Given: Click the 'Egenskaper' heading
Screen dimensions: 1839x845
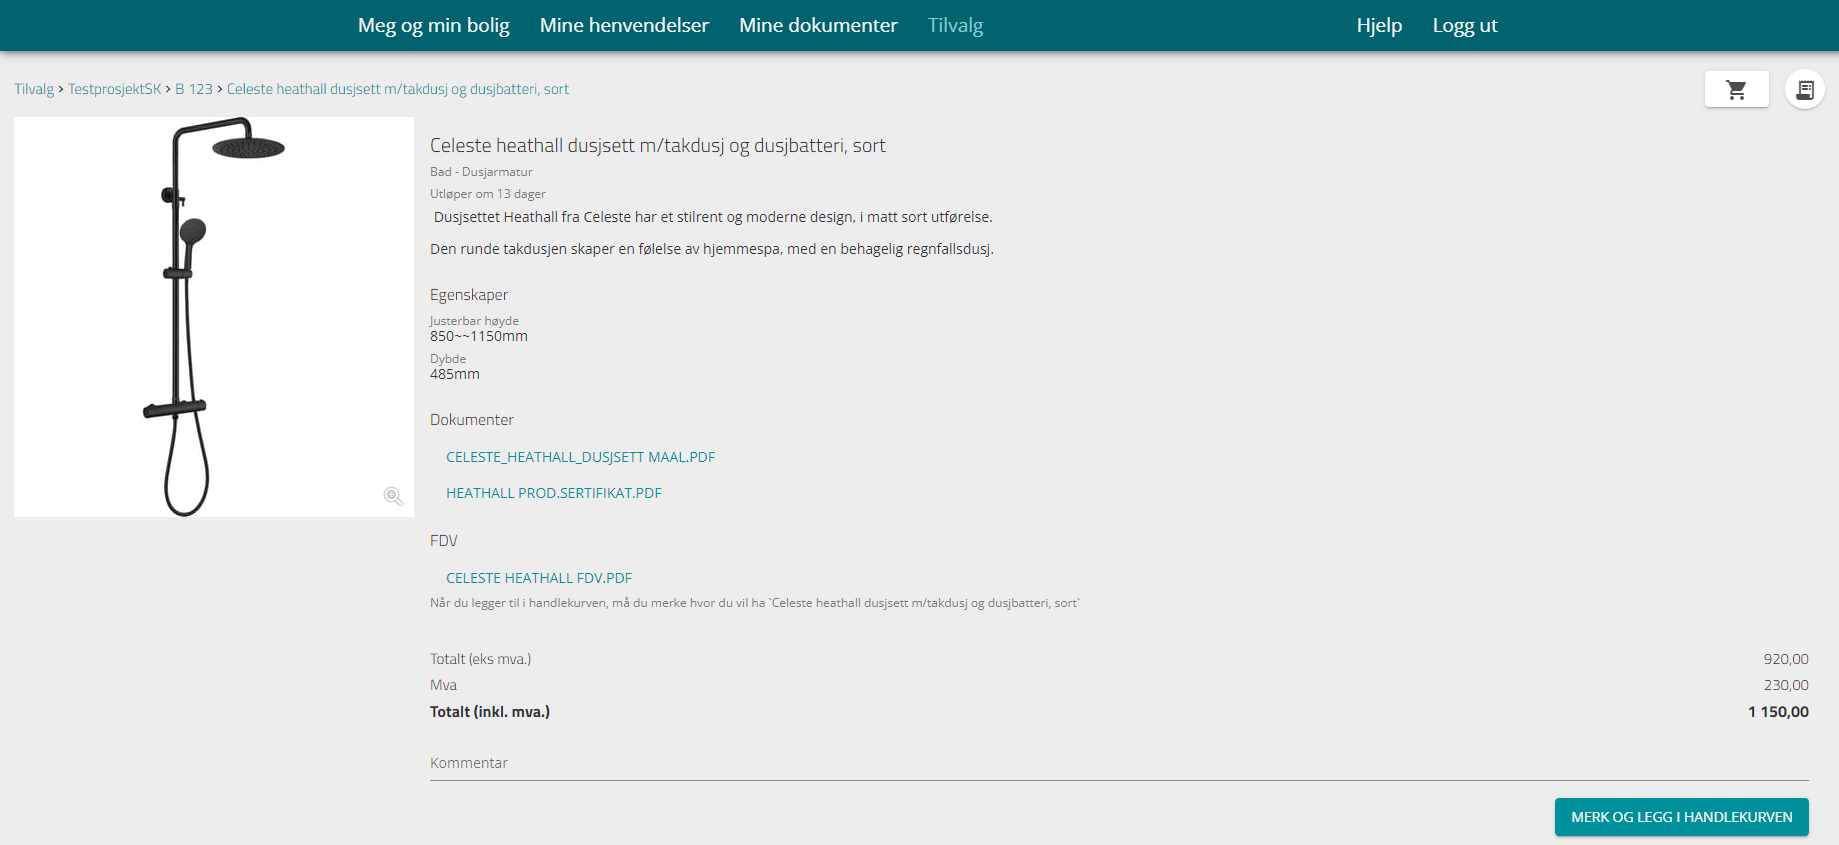Looking at the screenshot, I should [469, 295].
